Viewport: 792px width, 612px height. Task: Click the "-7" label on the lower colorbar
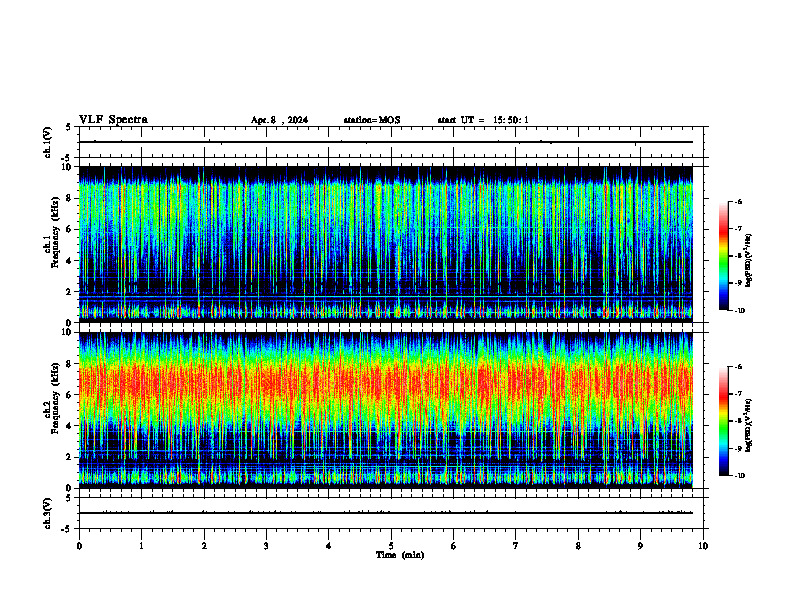pos(738,394)
